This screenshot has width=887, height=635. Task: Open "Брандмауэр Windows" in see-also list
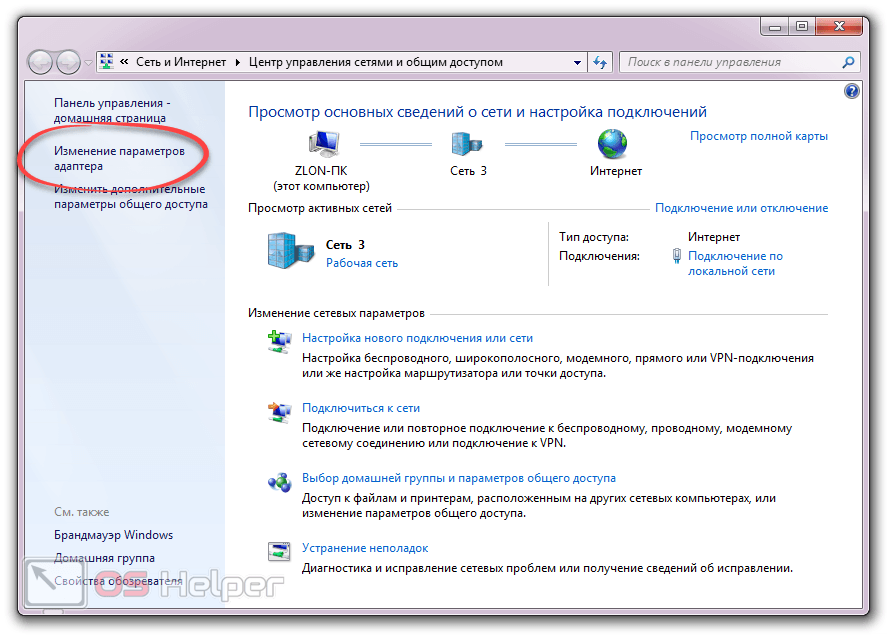pos(113,535)
